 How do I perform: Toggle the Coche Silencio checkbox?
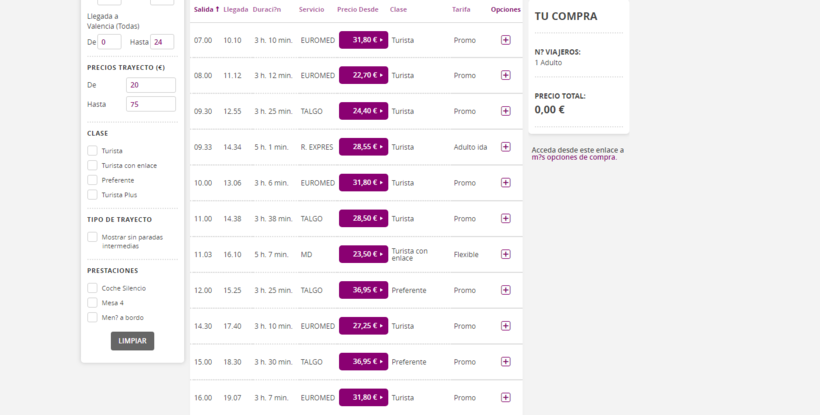coord(93,288)
